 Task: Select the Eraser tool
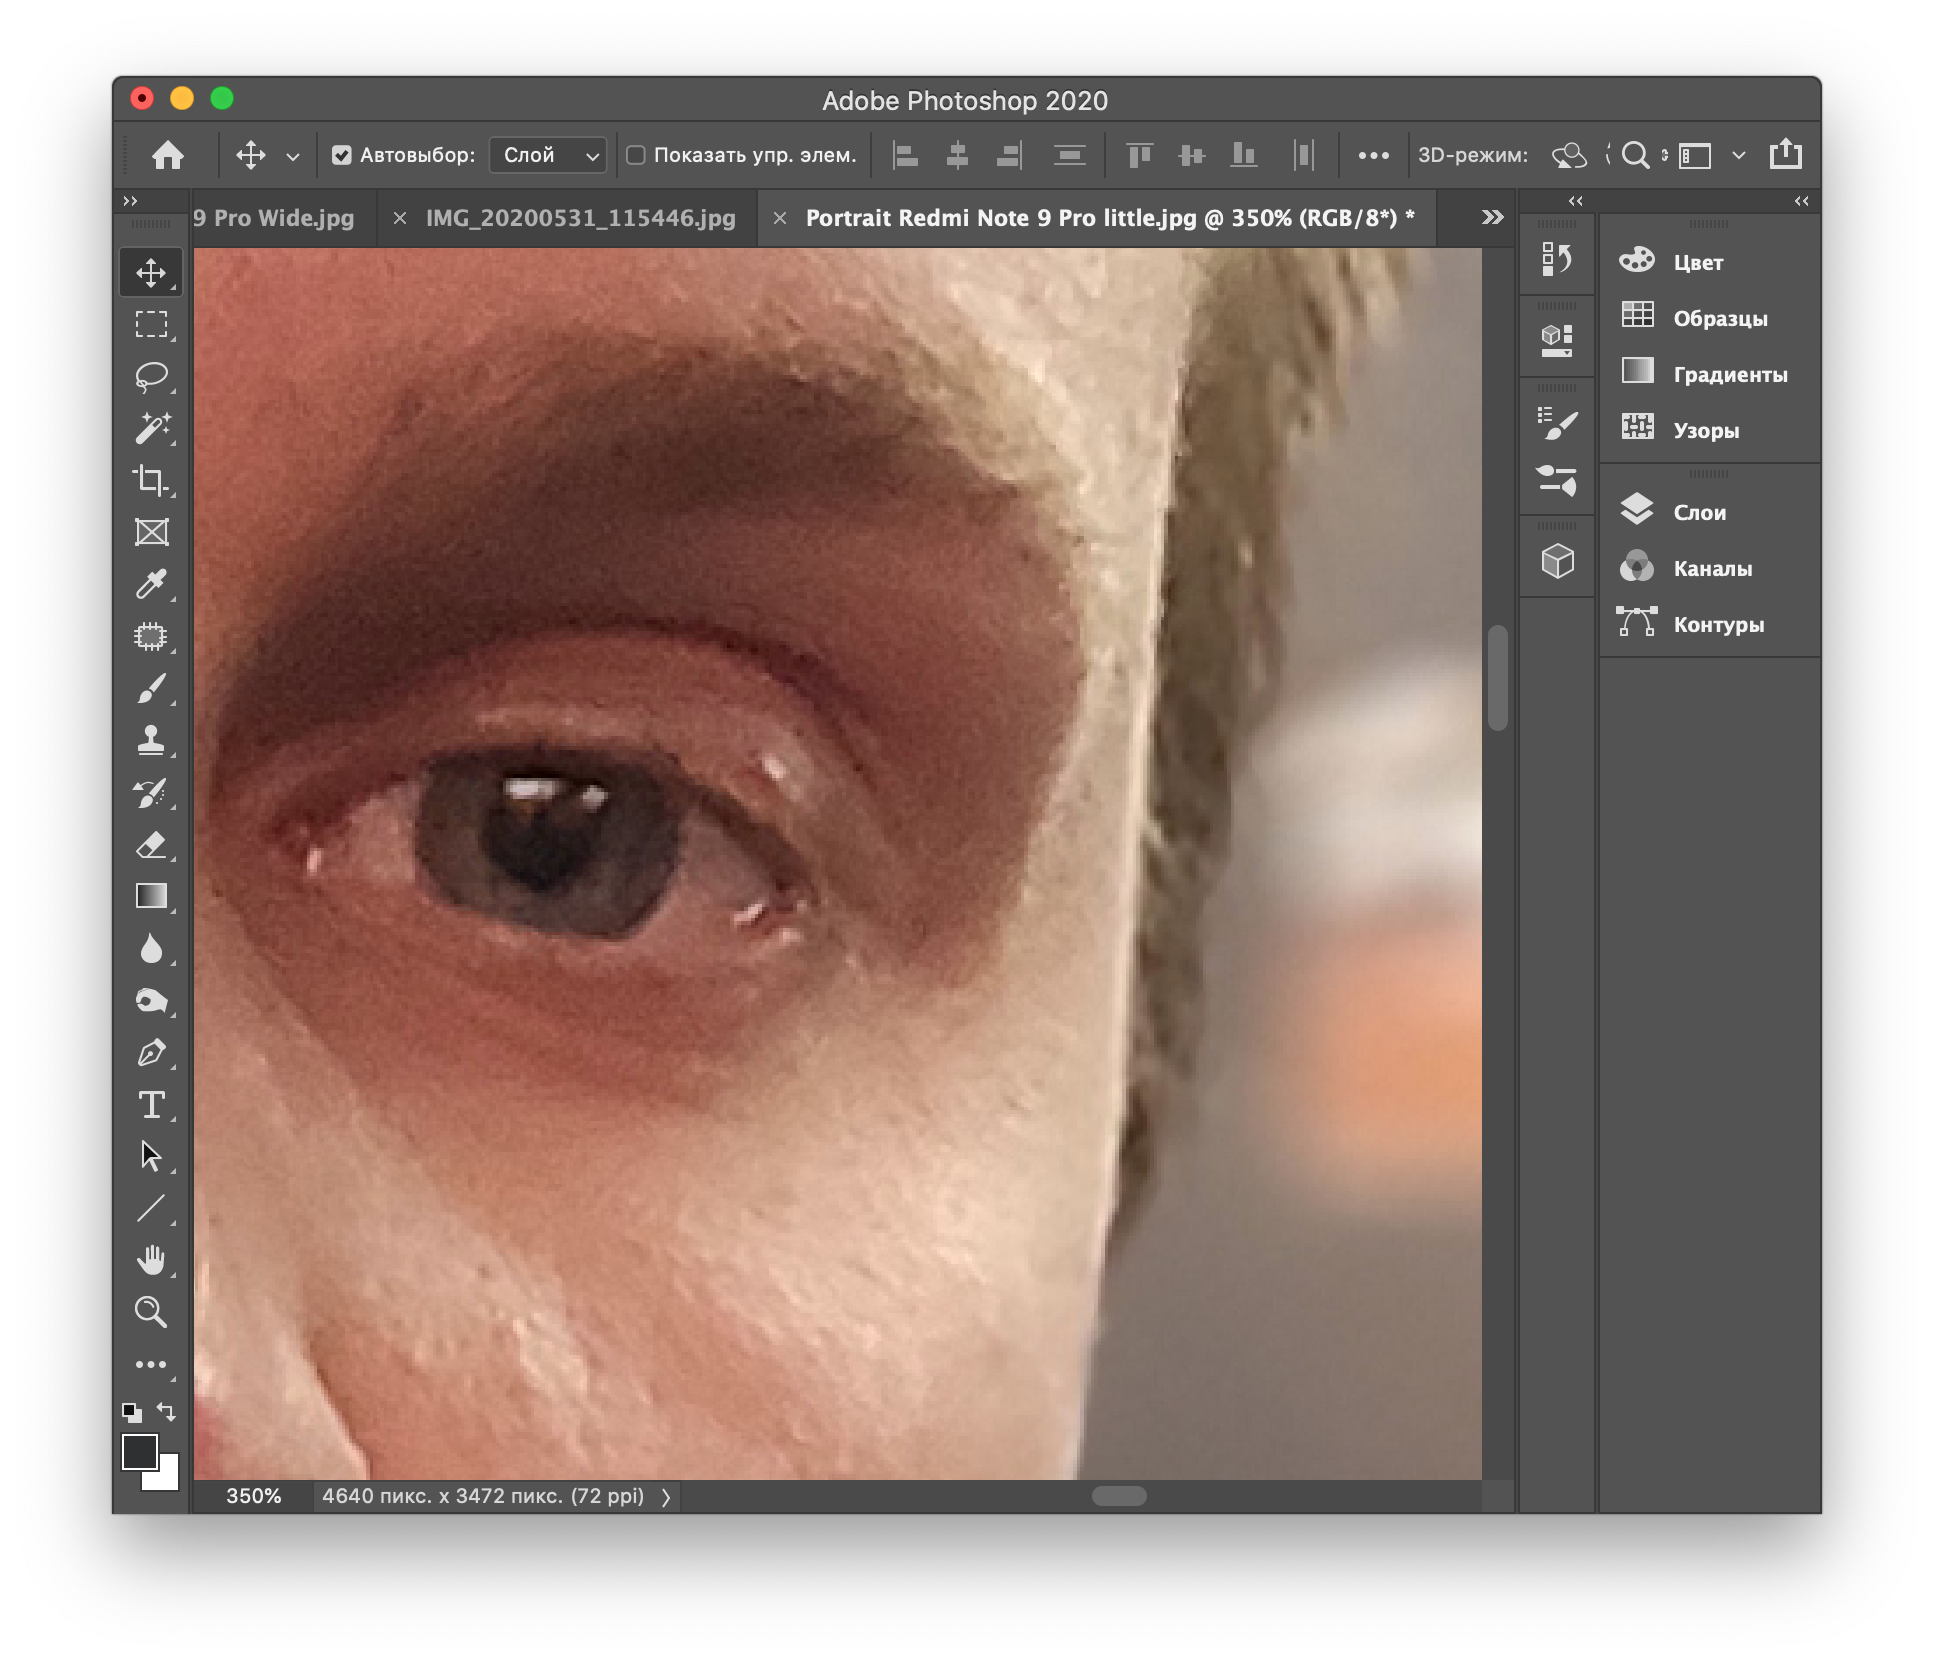pos(151,845)
